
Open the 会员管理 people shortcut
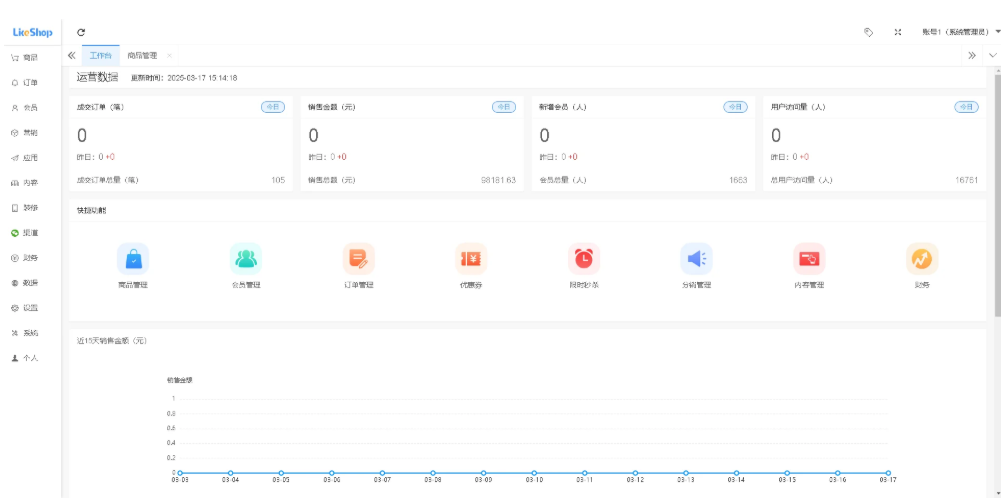coord(246,259)
